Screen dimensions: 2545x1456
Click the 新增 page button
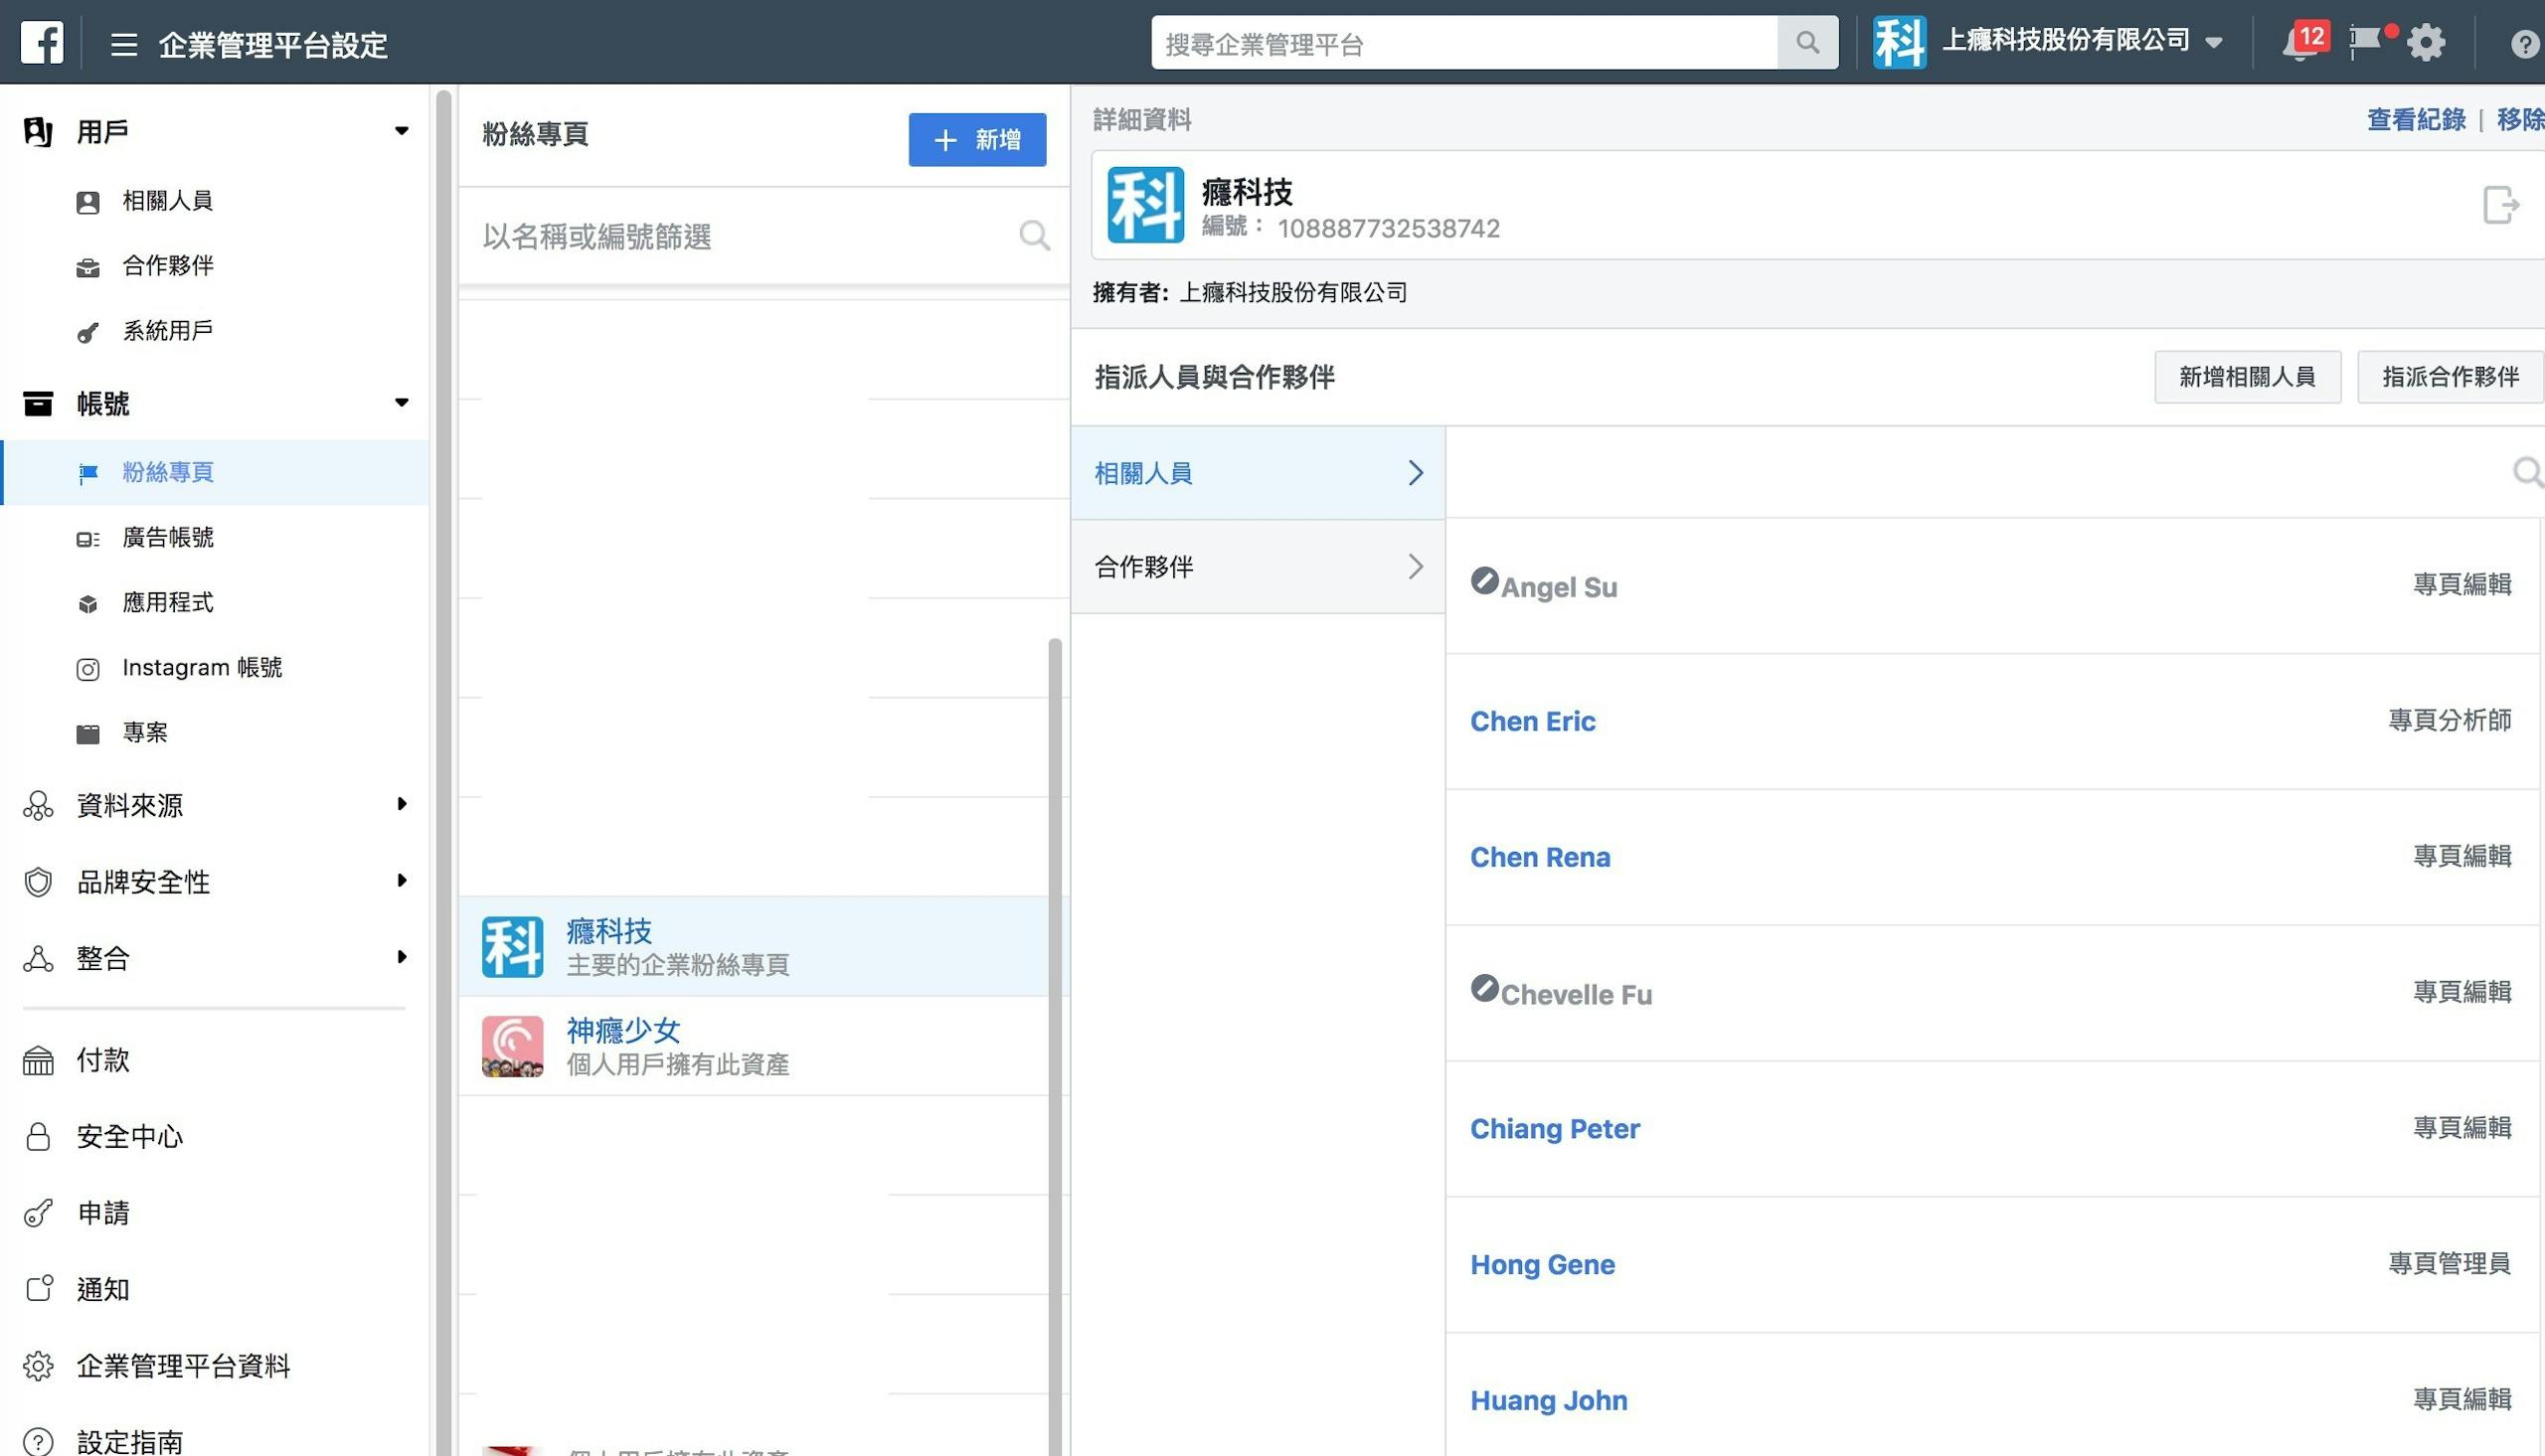tap(977, 140)
